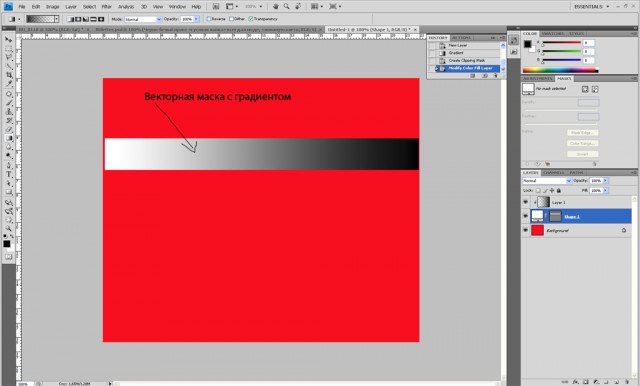Select the Eraser tool
The height and width of the screenshot is (386, 640).
pos(8,129)
